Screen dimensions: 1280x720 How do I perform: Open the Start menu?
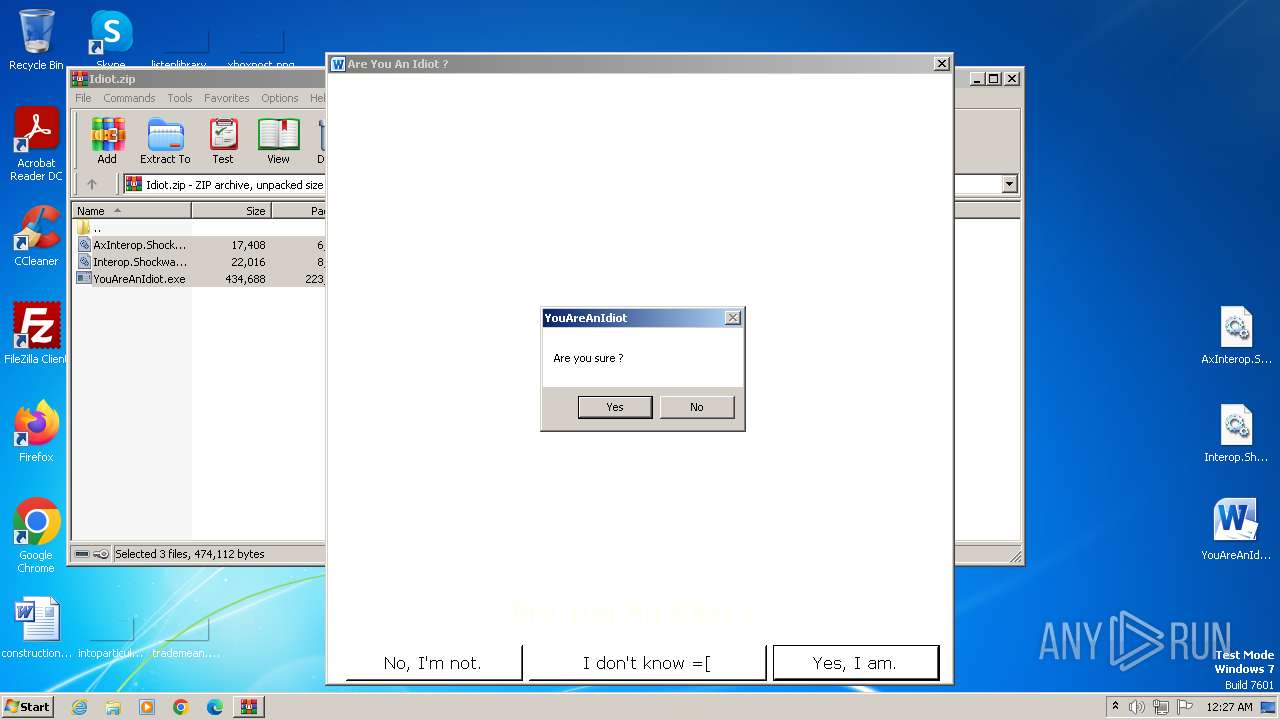tap(27, 707)
